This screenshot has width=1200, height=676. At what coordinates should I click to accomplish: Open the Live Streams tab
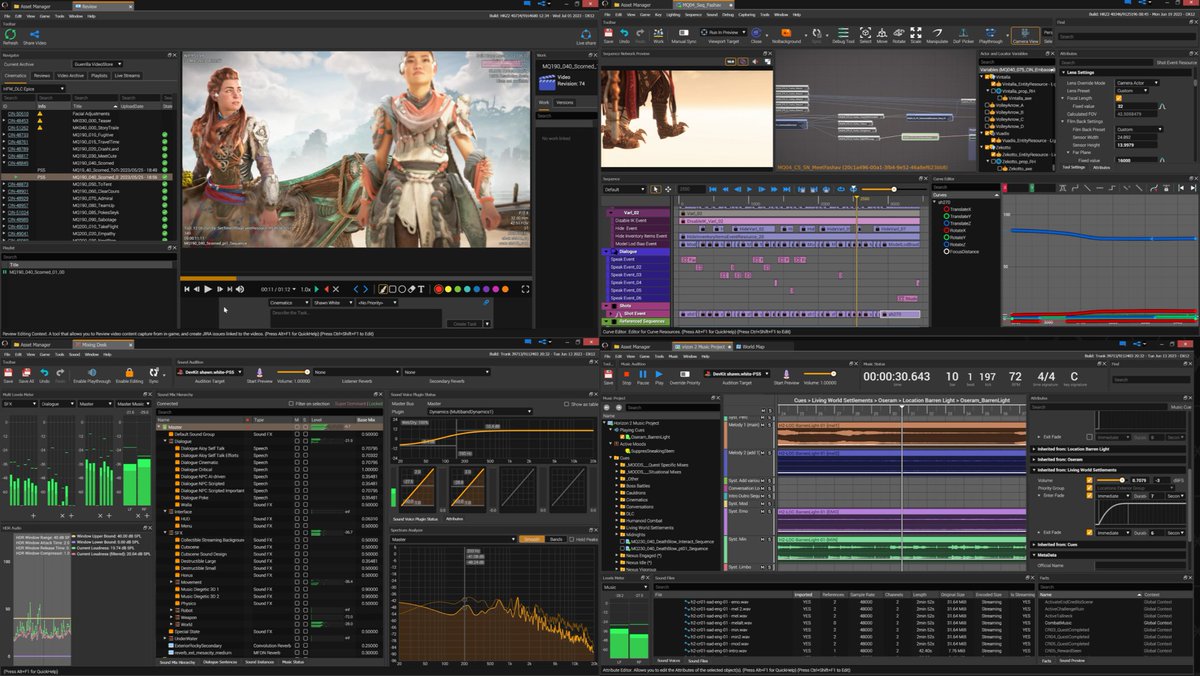(x=127, y=76)
